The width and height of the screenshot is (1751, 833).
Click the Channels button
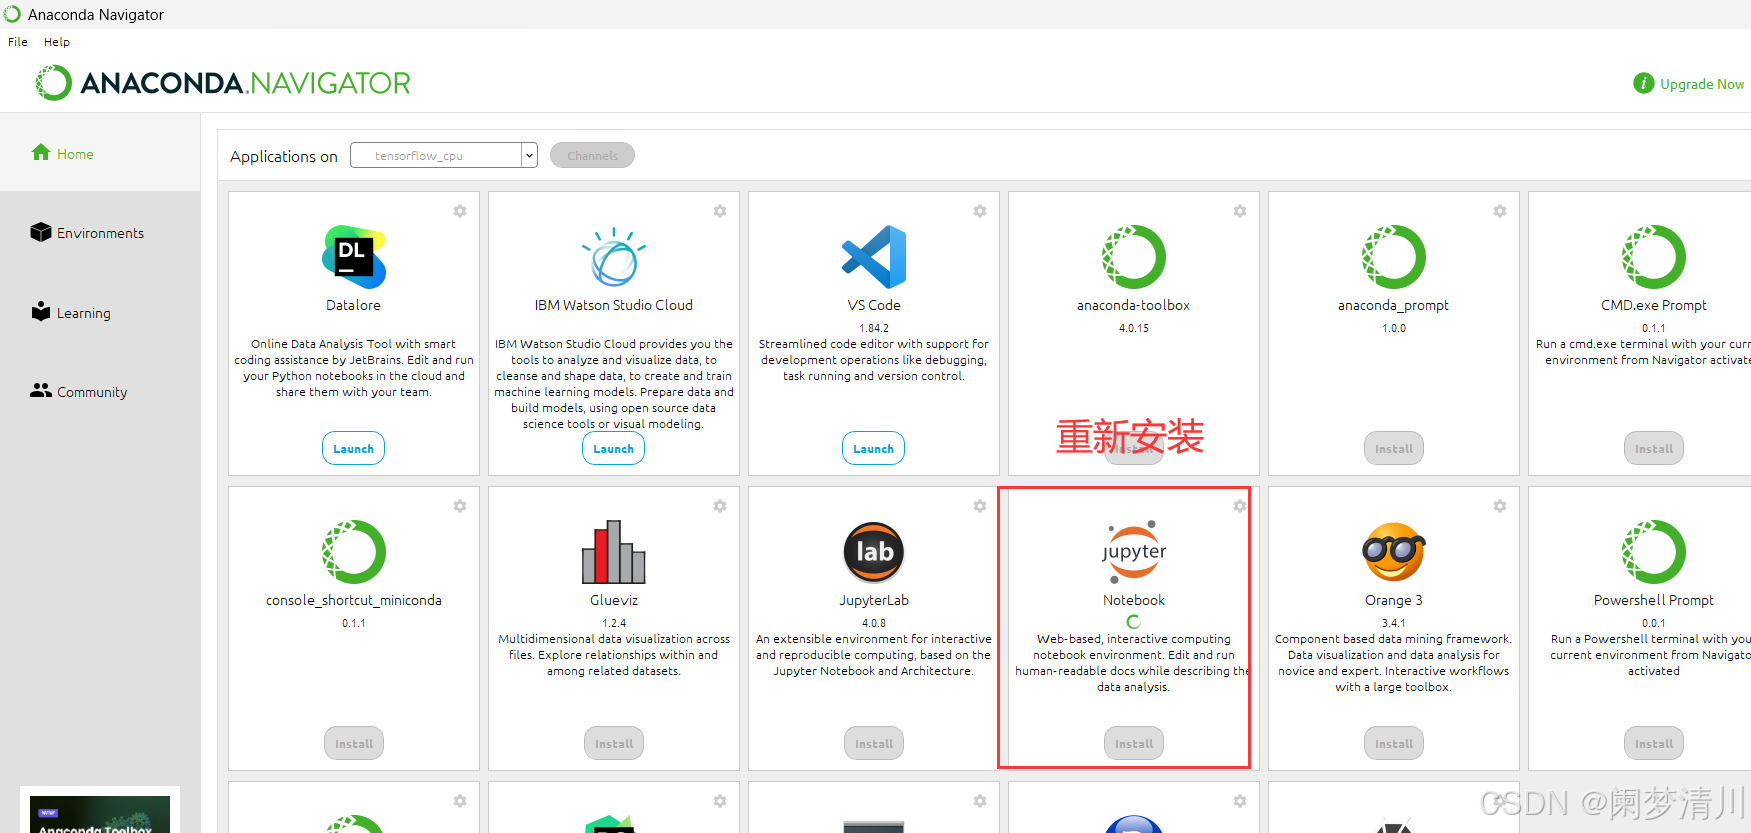592,155
